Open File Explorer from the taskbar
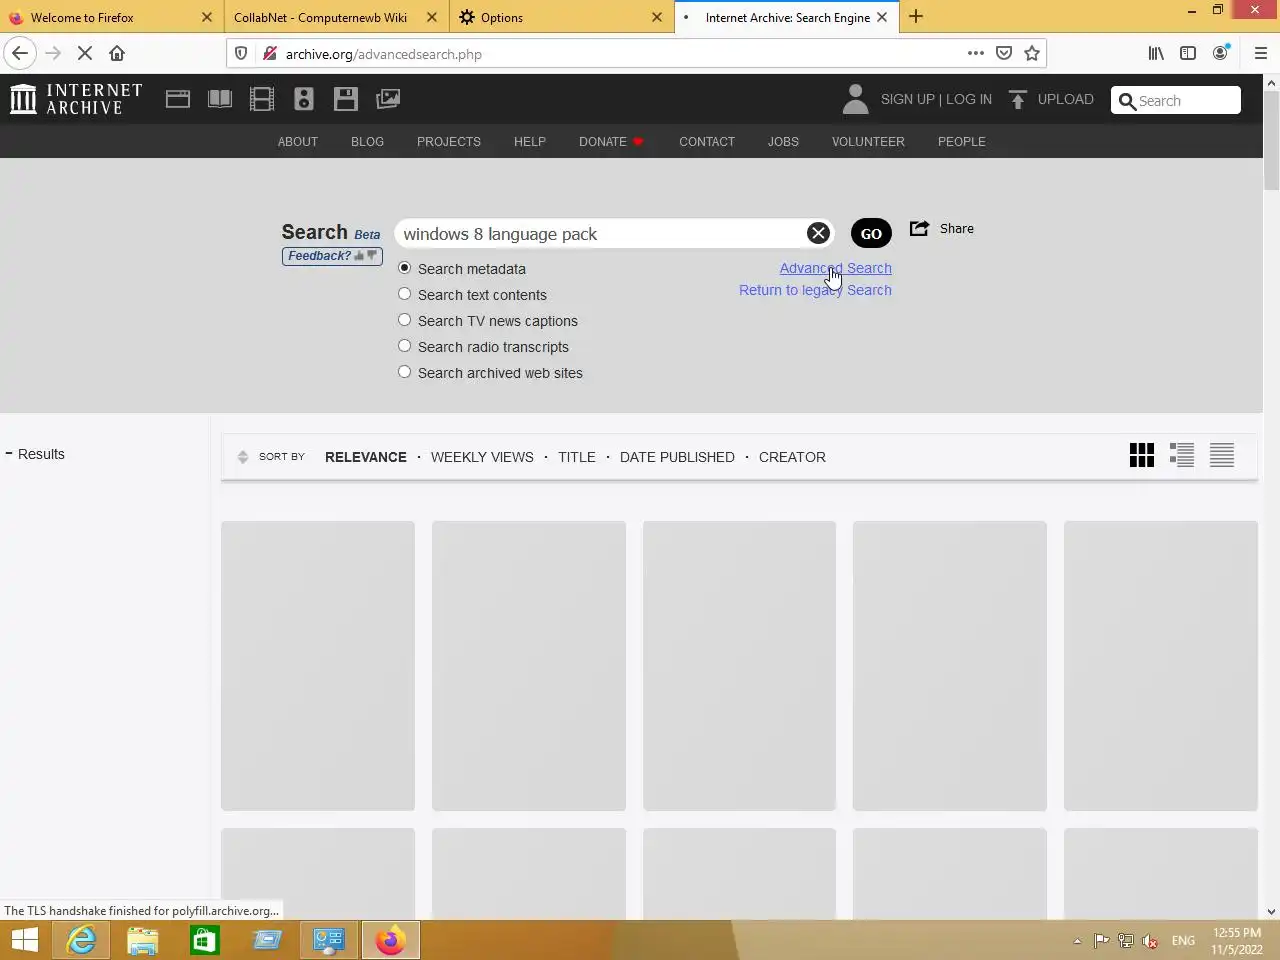1280x960 pixels. 143,940
